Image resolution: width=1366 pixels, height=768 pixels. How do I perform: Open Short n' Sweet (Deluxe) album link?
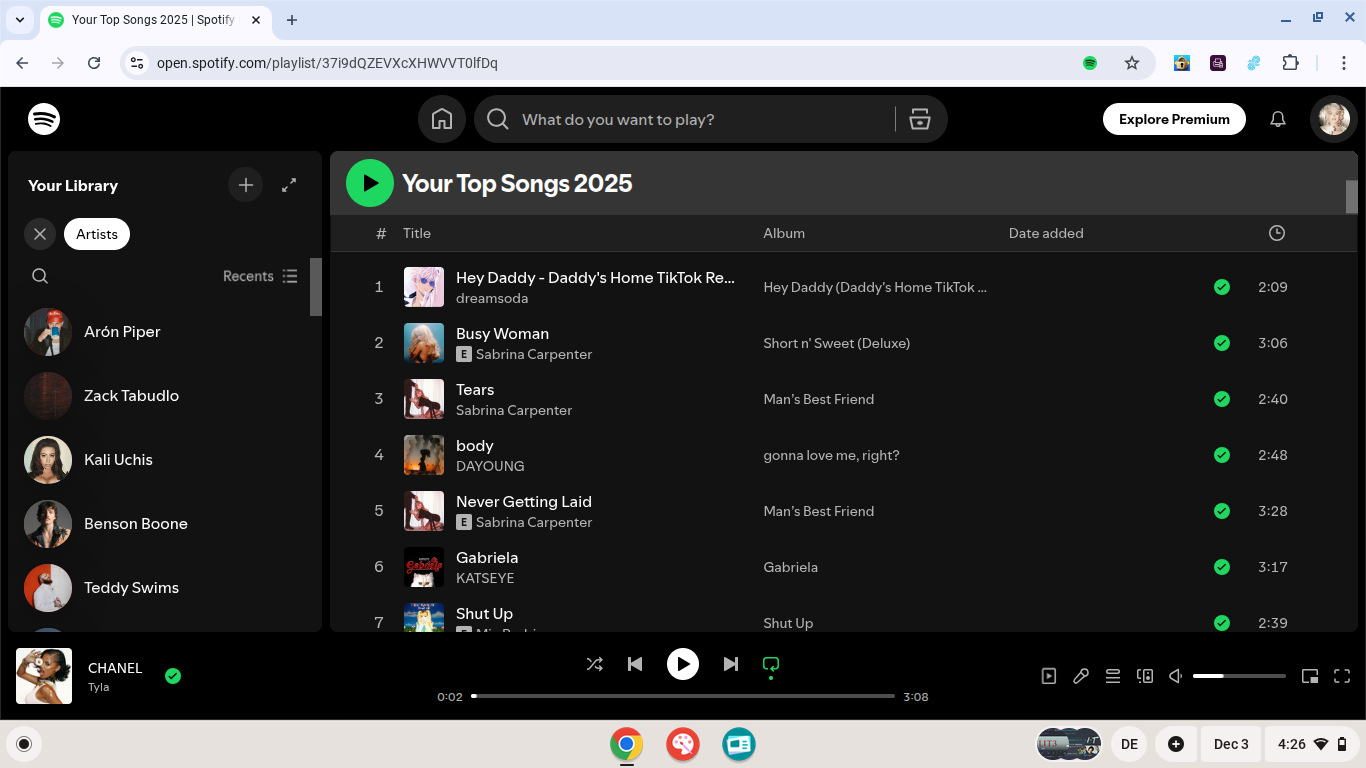coord(836,343)
